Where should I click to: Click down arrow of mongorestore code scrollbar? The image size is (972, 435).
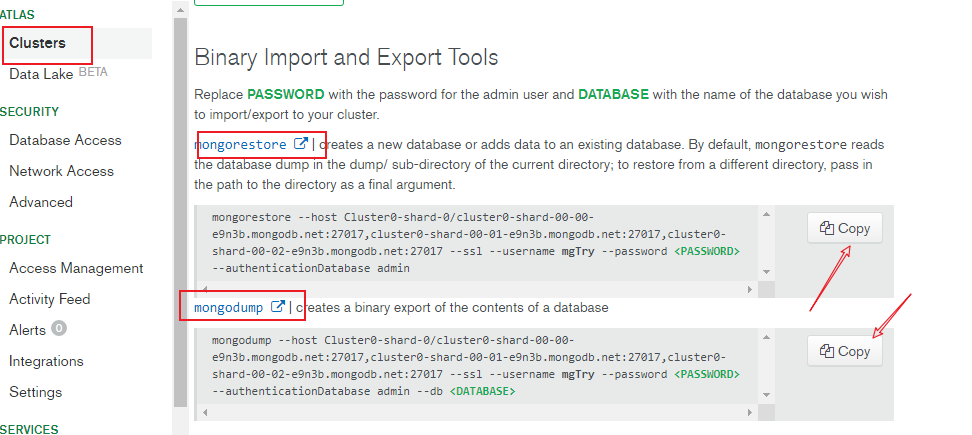coord(766,272)
